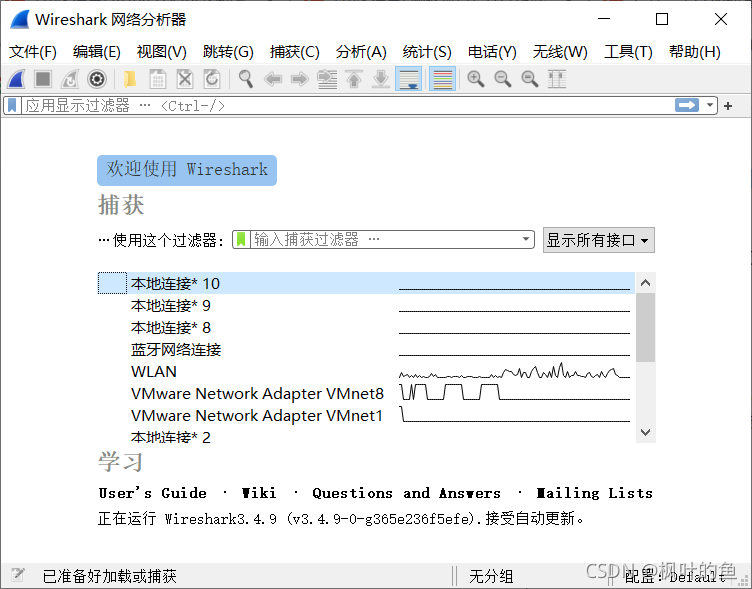Zoom in main window text
This screenshot has width=752, height=589.
[x=476, y=79]
